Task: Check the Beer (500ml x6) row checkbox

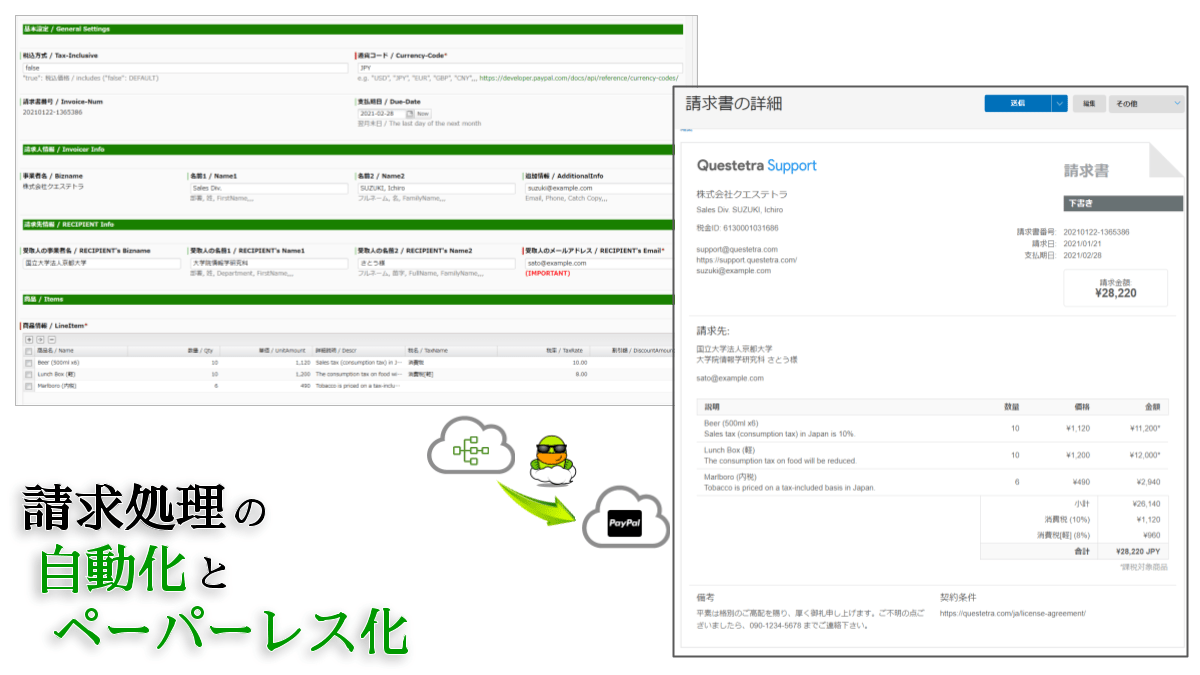Action: click(x=28, y=362)
